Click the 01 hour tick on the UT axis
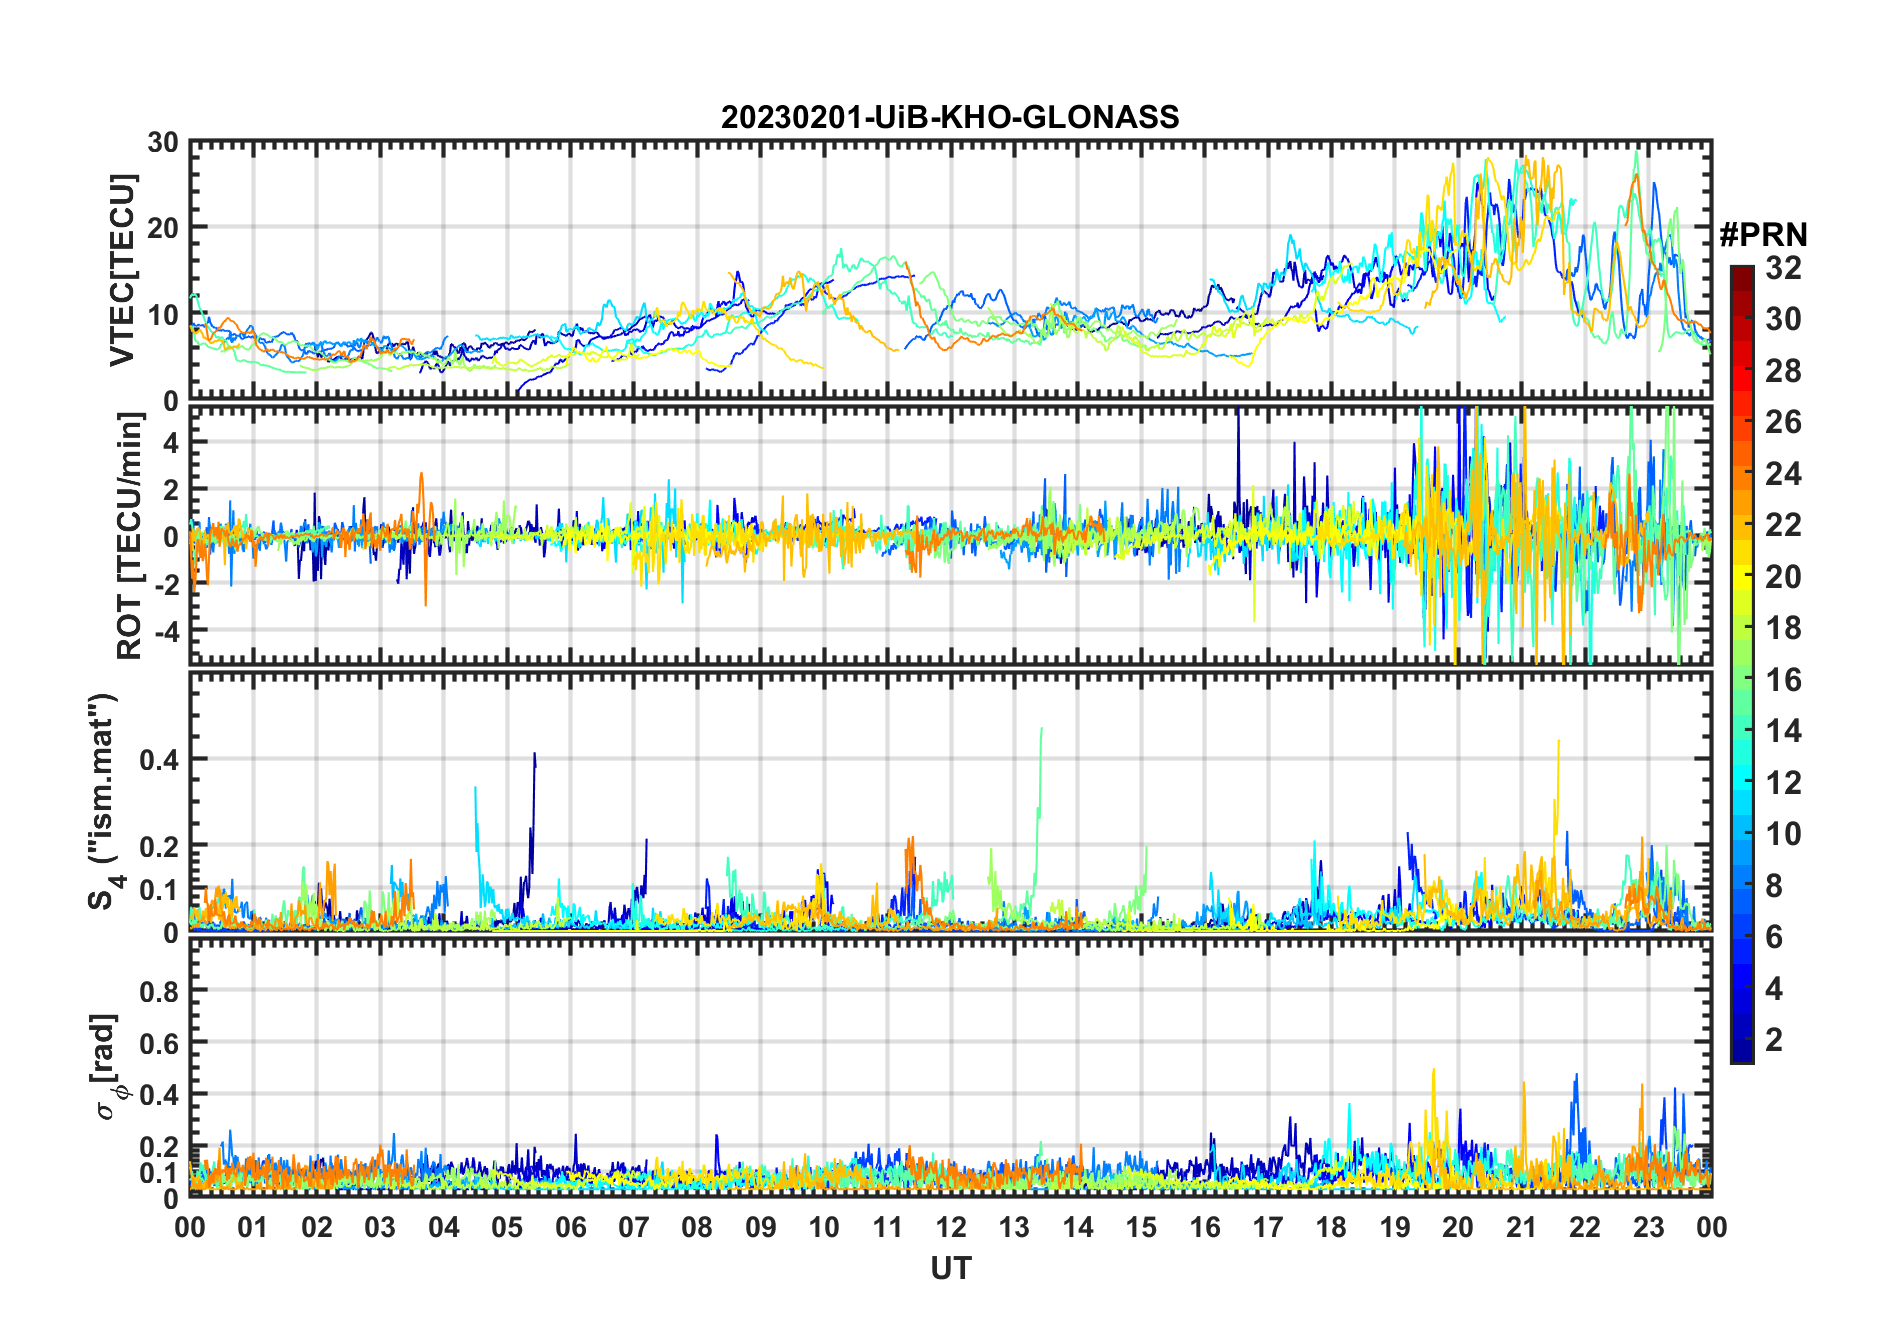The width and height of the screenshot is (1902, 1330). [253, 1227]
